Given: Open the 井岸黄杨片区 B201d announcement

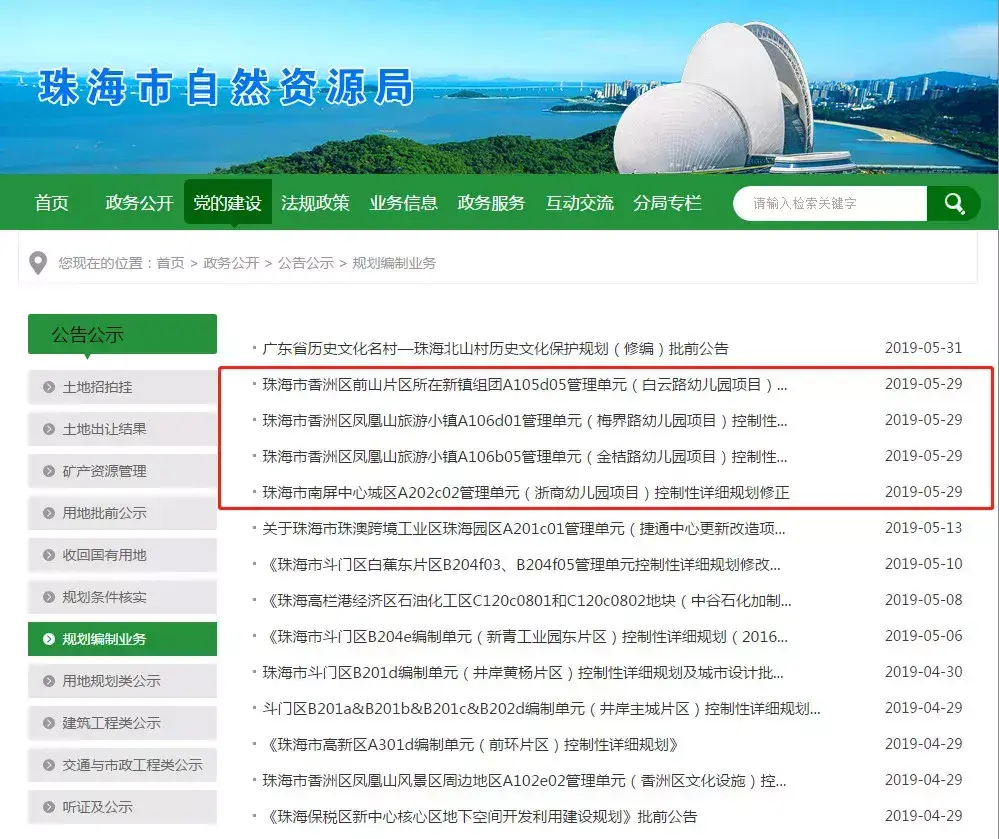Looking at the screenshot, I should pyautogui.click(x=523, y=673).
